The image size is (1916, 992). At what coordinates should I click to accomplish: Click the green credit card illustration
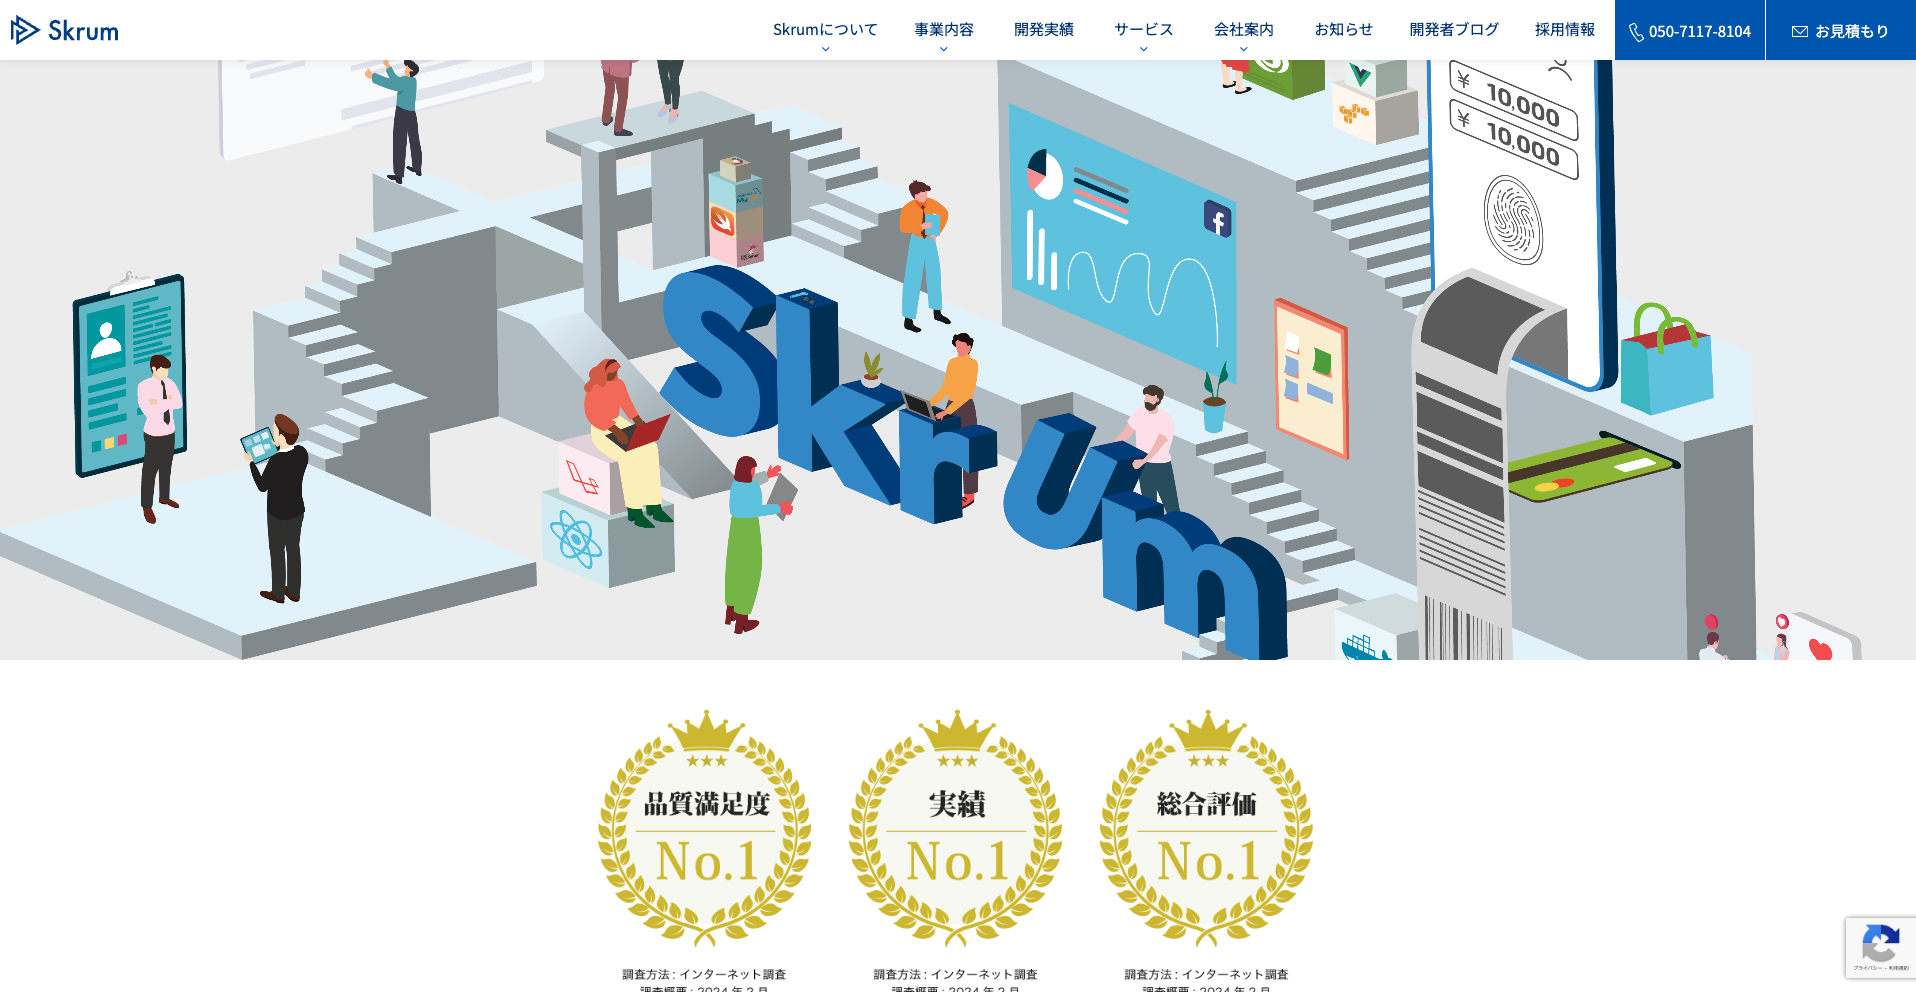point(1590,467)
